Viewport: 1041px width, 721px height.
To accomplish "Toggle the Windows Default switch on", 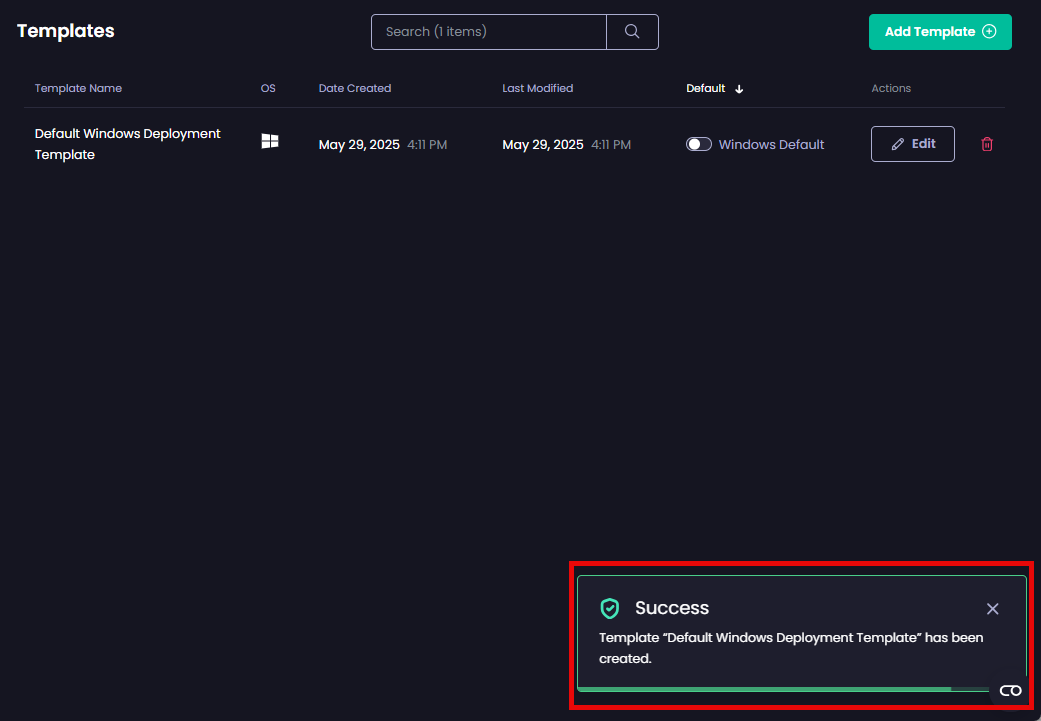I will [699, 144].
